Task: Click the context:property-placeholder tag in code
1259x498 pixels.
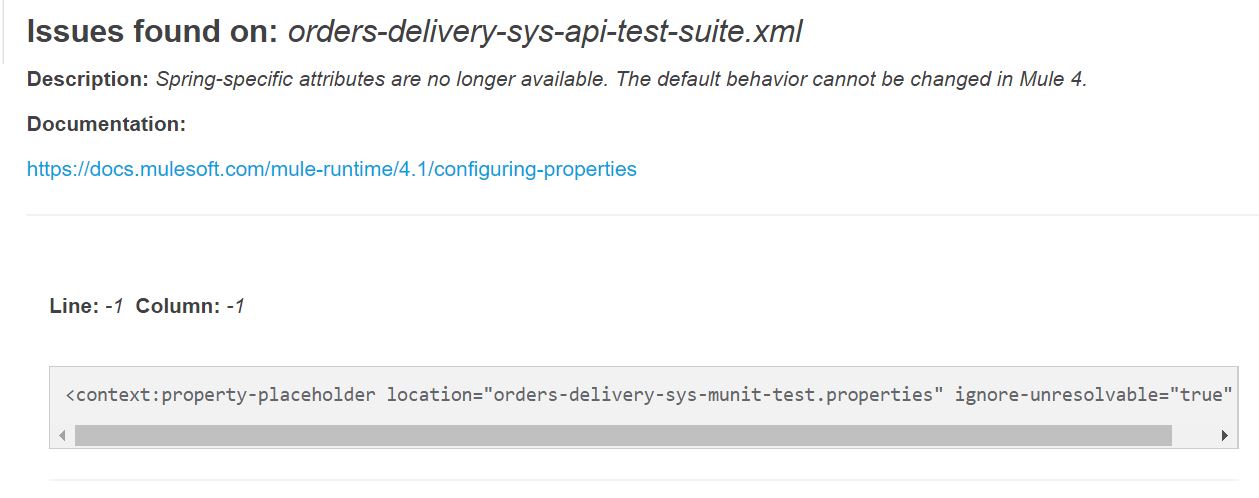Action: [220, 394]
